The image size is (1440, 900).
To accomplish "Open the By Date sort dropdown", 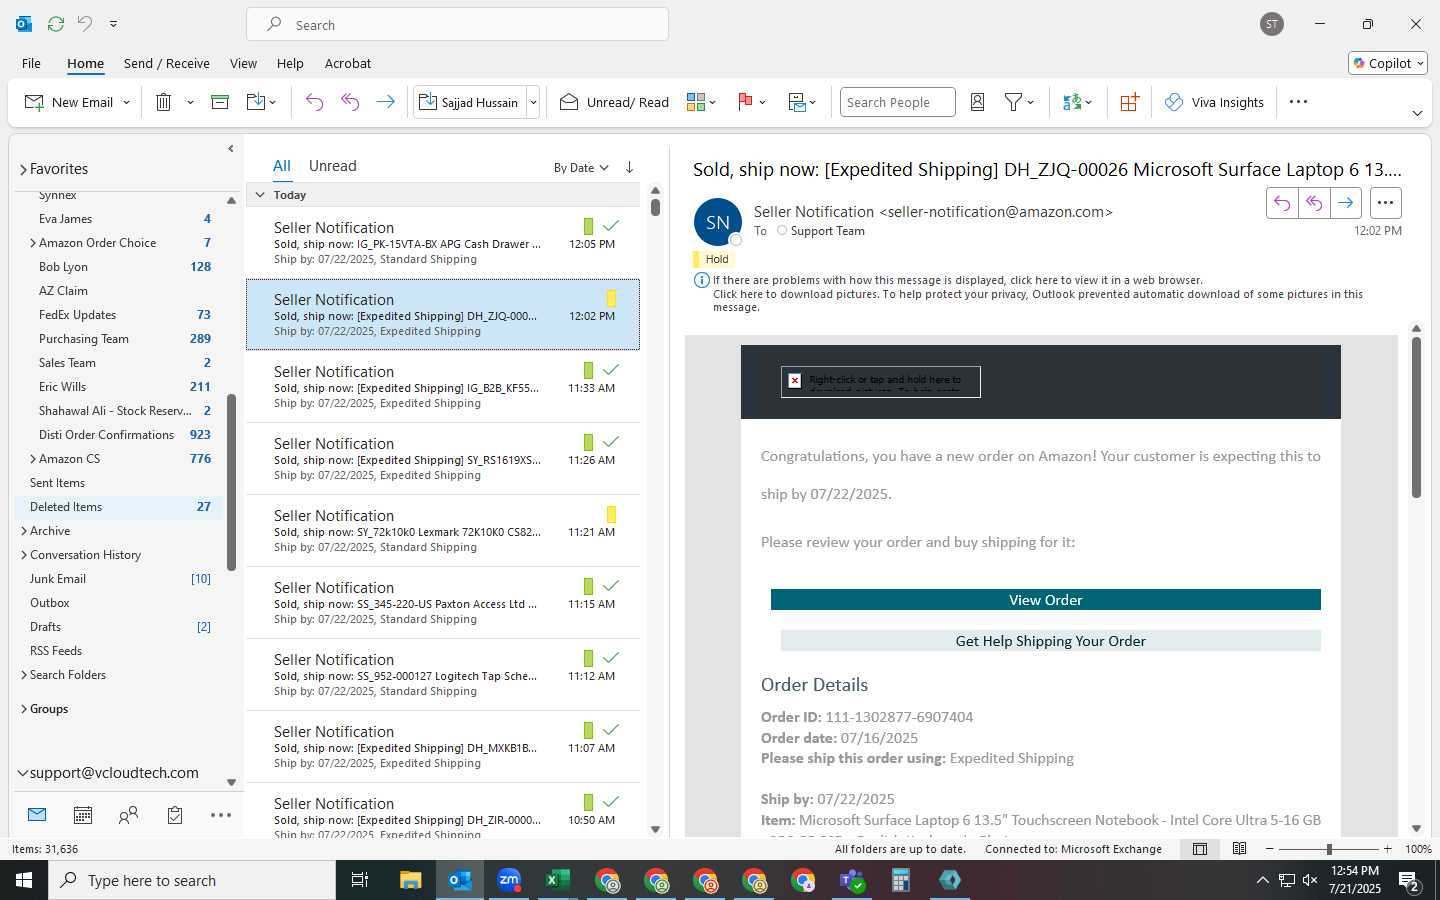I will (581, 168).
